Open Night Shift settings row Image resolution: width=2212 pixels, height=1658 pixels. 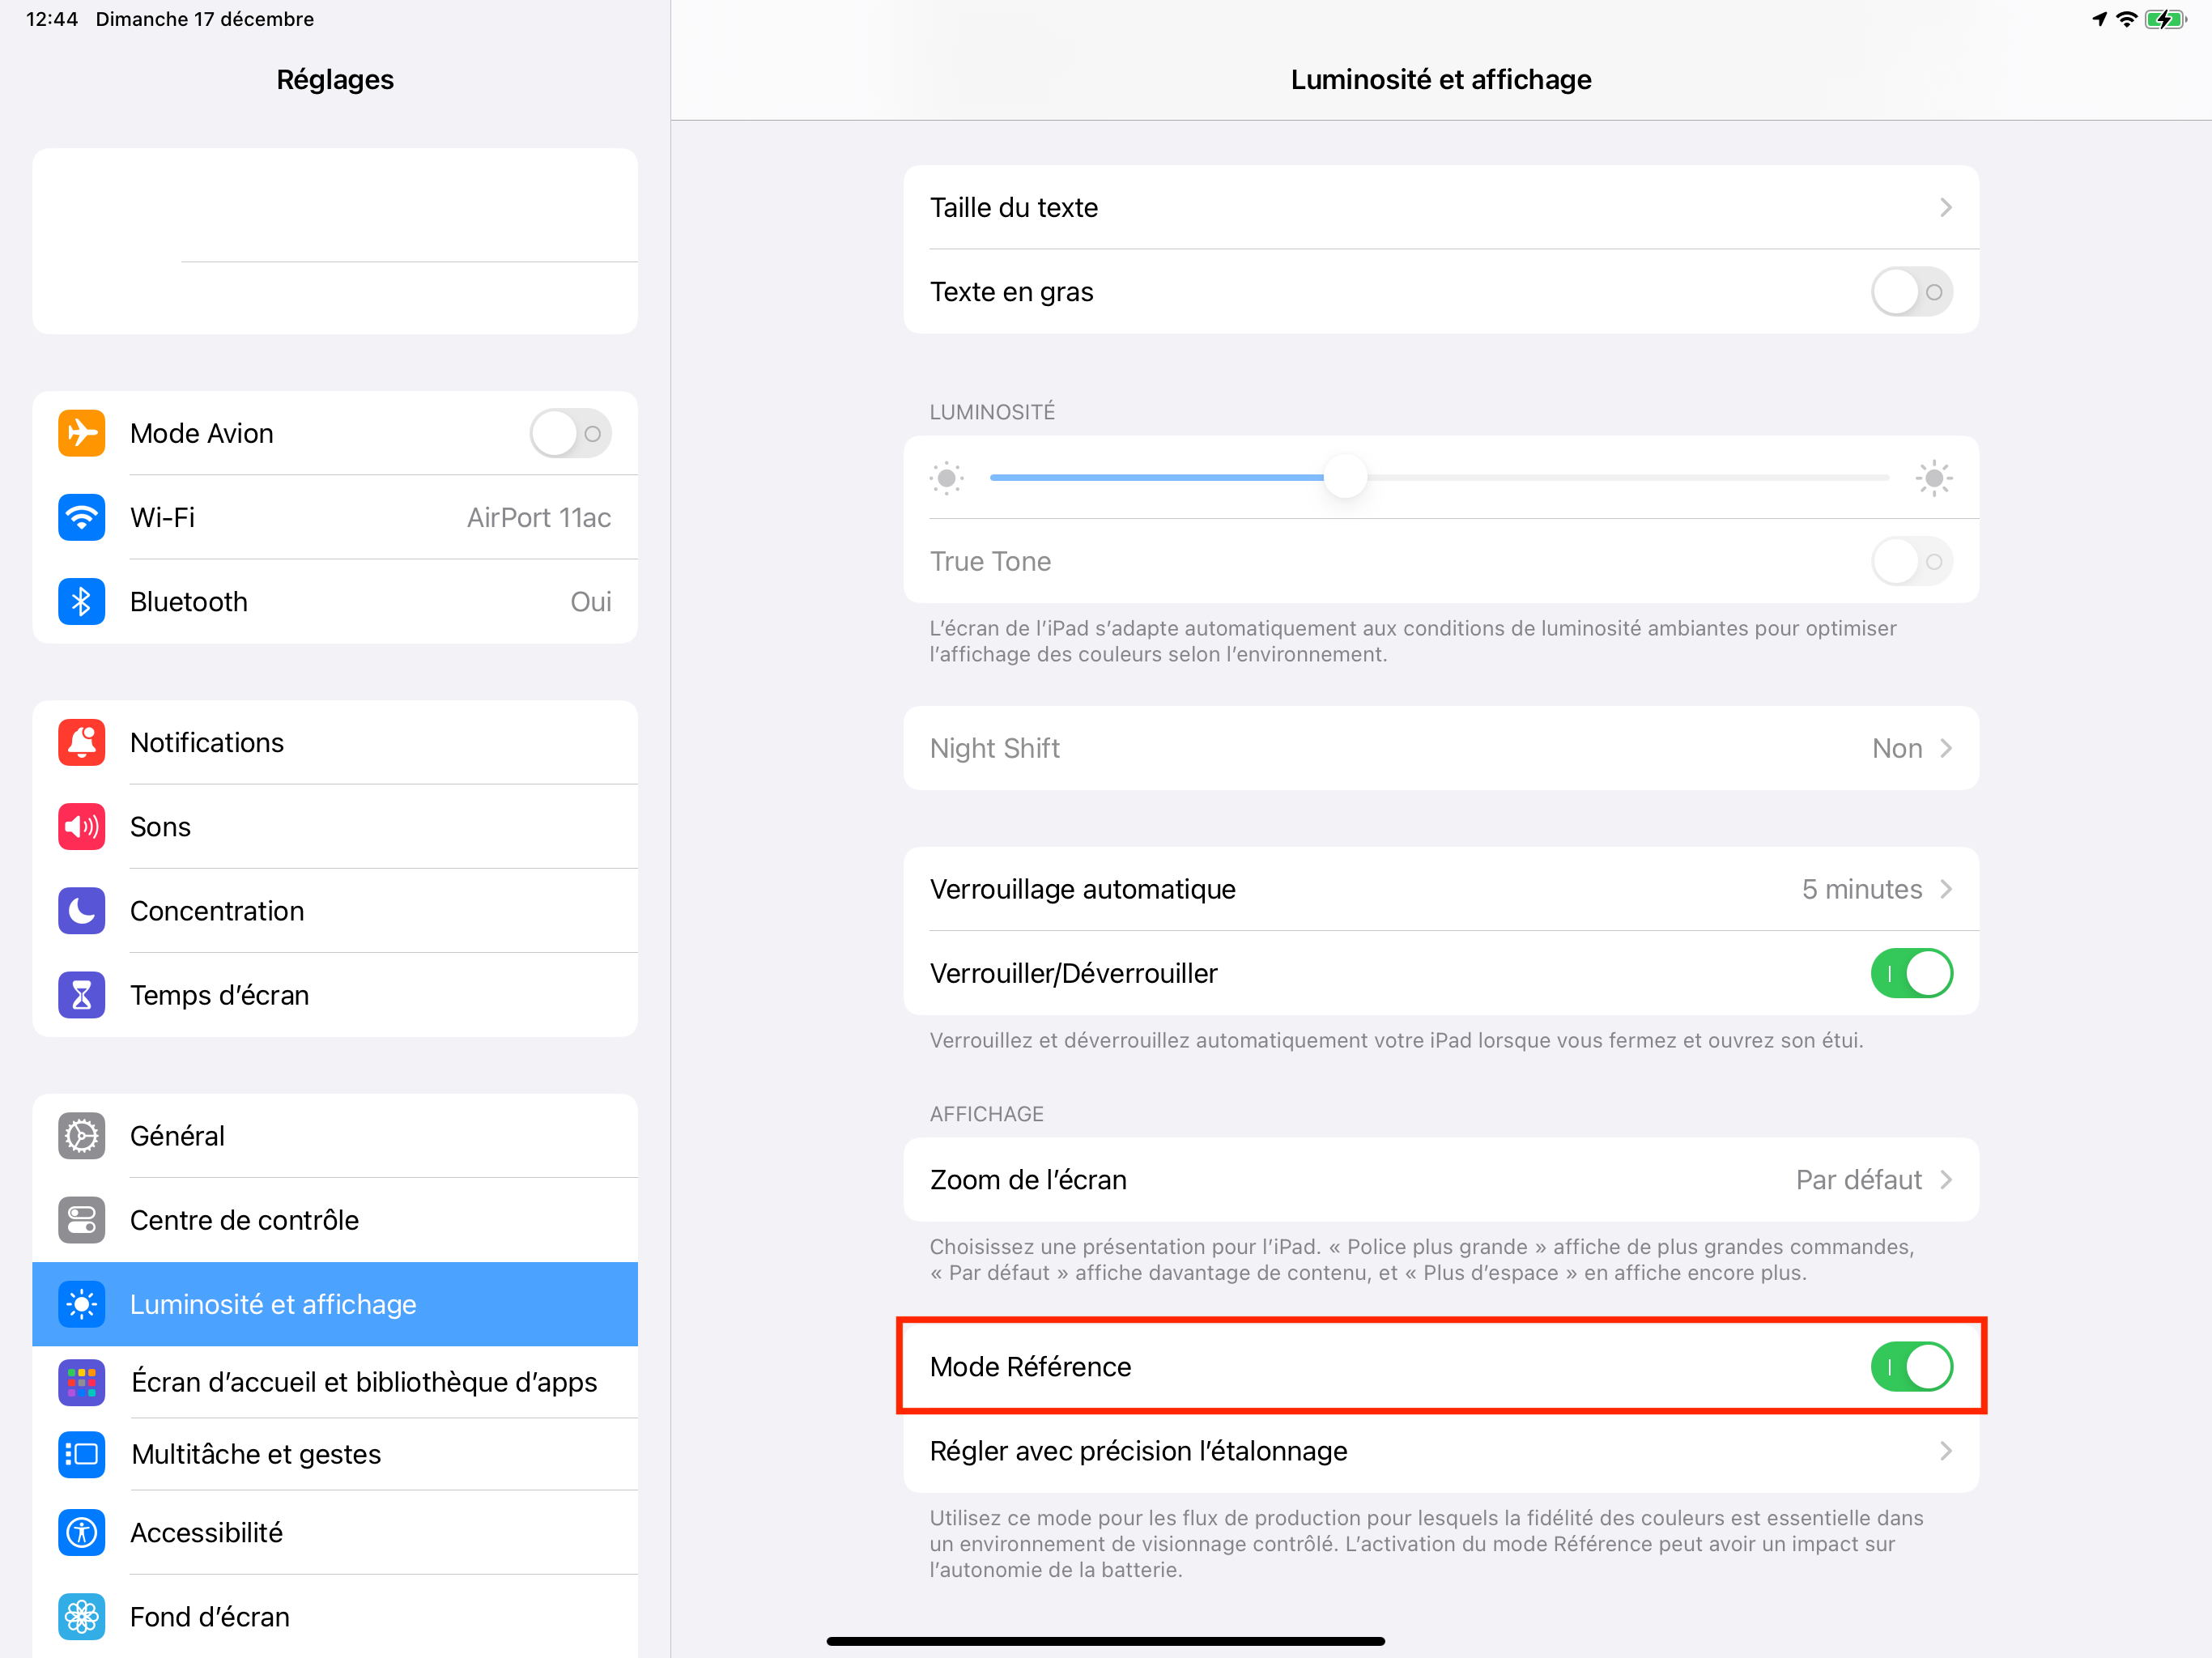tap(1441, 748)
